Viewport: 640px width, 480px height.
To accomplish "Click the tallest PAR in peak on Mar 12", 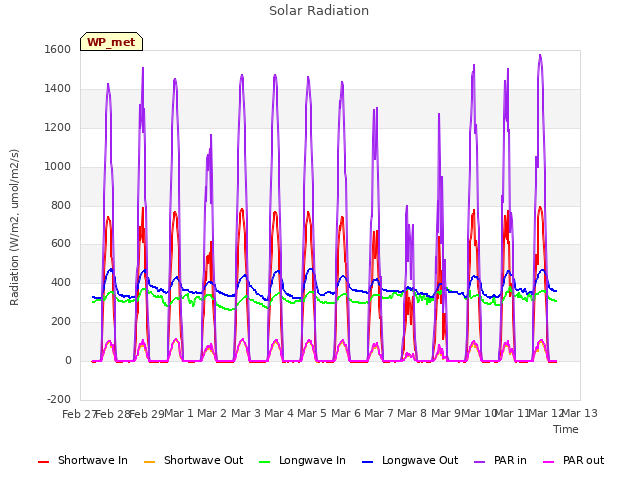I will coord(540,56).
